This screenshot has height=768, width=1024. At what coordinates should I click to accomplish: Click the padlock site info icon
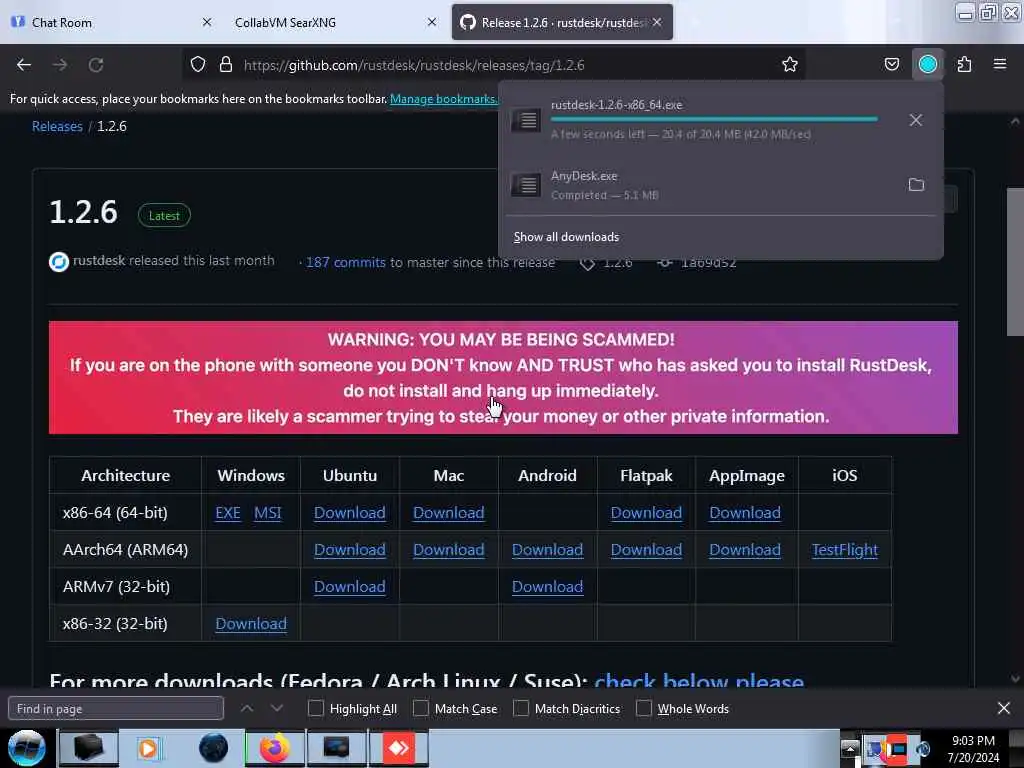(226, 65)
